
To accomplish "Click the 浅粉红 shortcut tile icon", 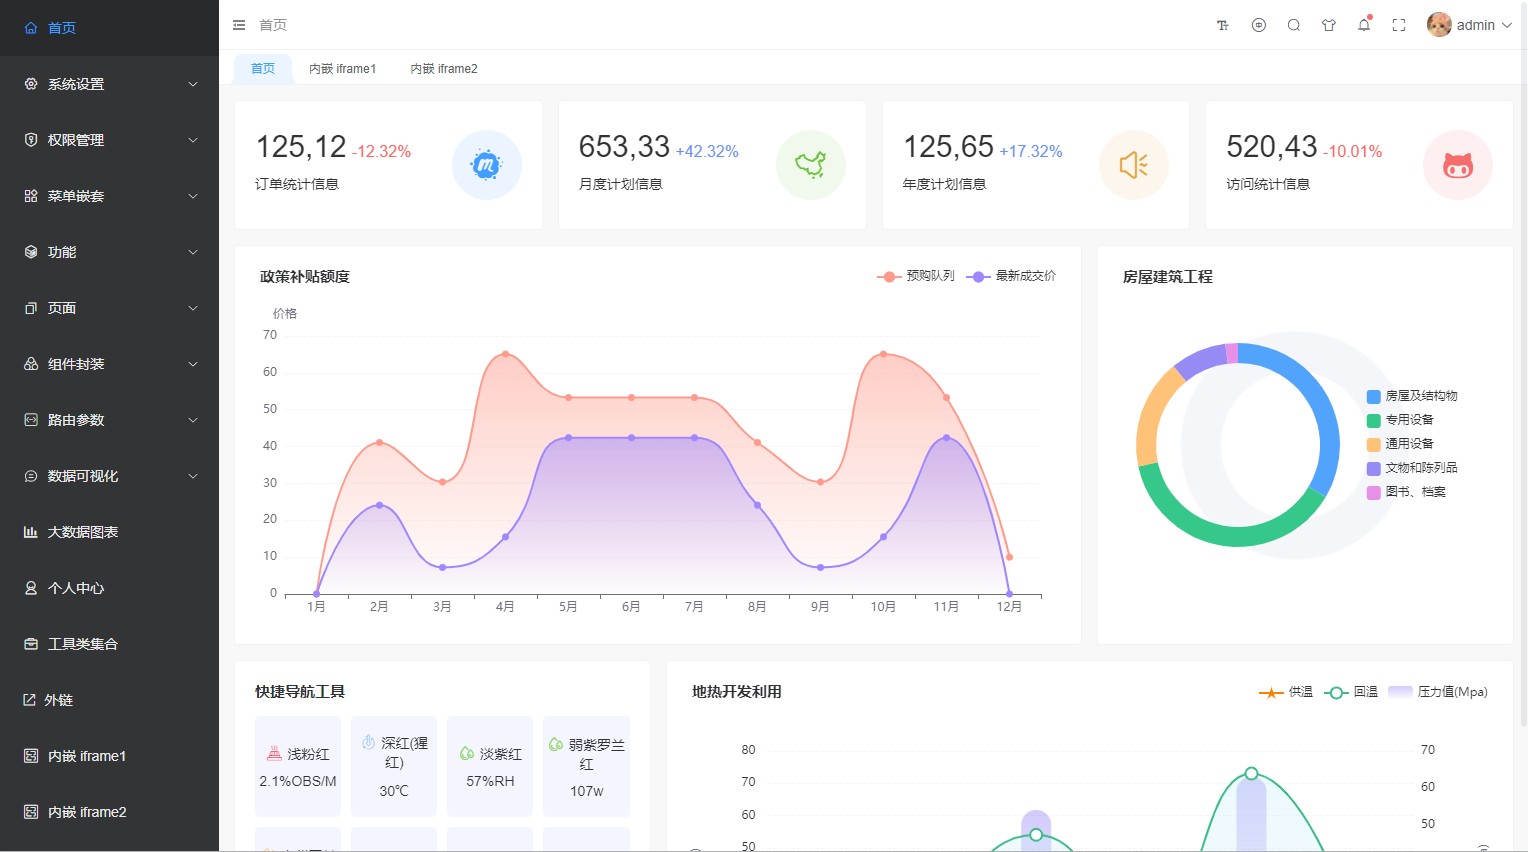I will (x=274, y=753).
